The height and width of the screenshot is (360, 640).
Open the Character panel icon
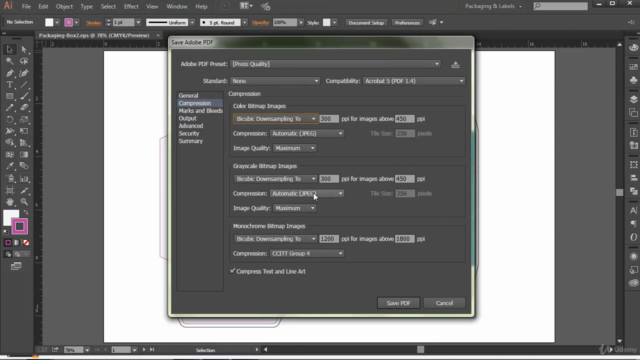click(633, 211)
